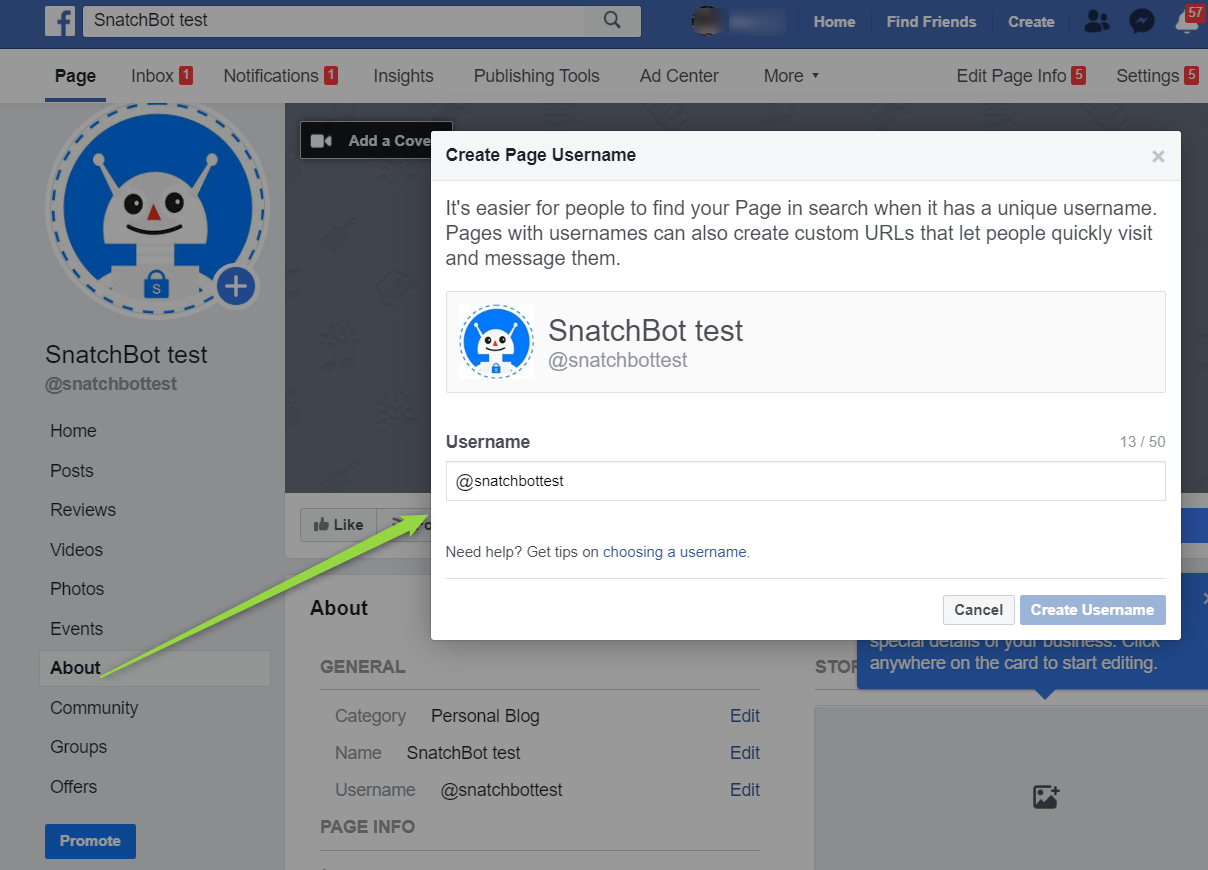The height and width of the screenshot is (870, 1208).
Task: Click the Promote button
Action: [90, 841]
